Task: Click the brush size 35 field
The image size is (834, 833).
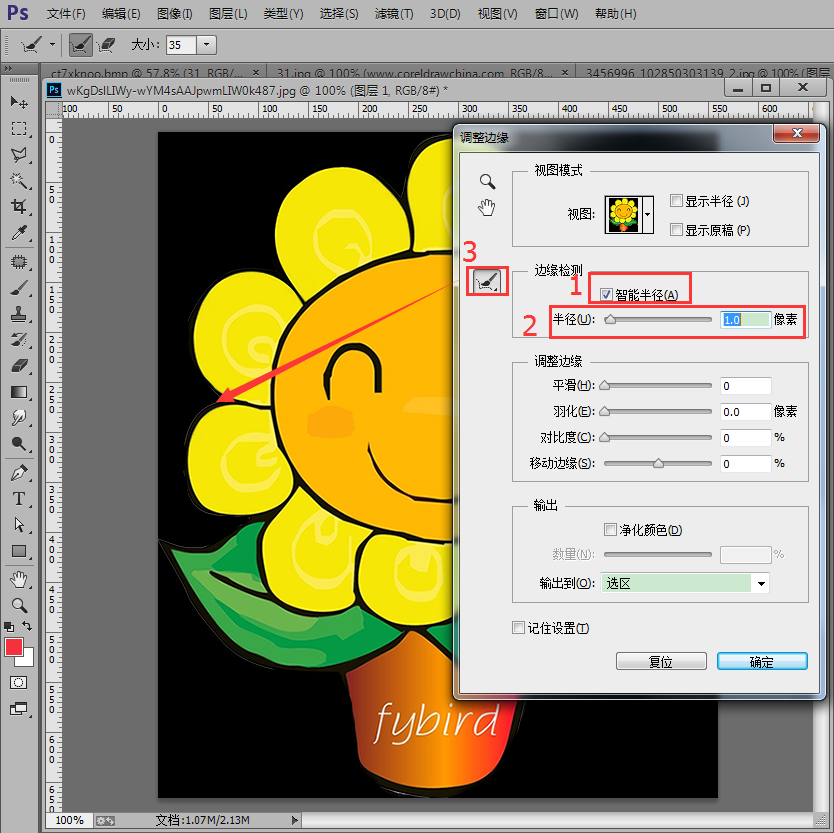Action: click(x=181, y=45)
